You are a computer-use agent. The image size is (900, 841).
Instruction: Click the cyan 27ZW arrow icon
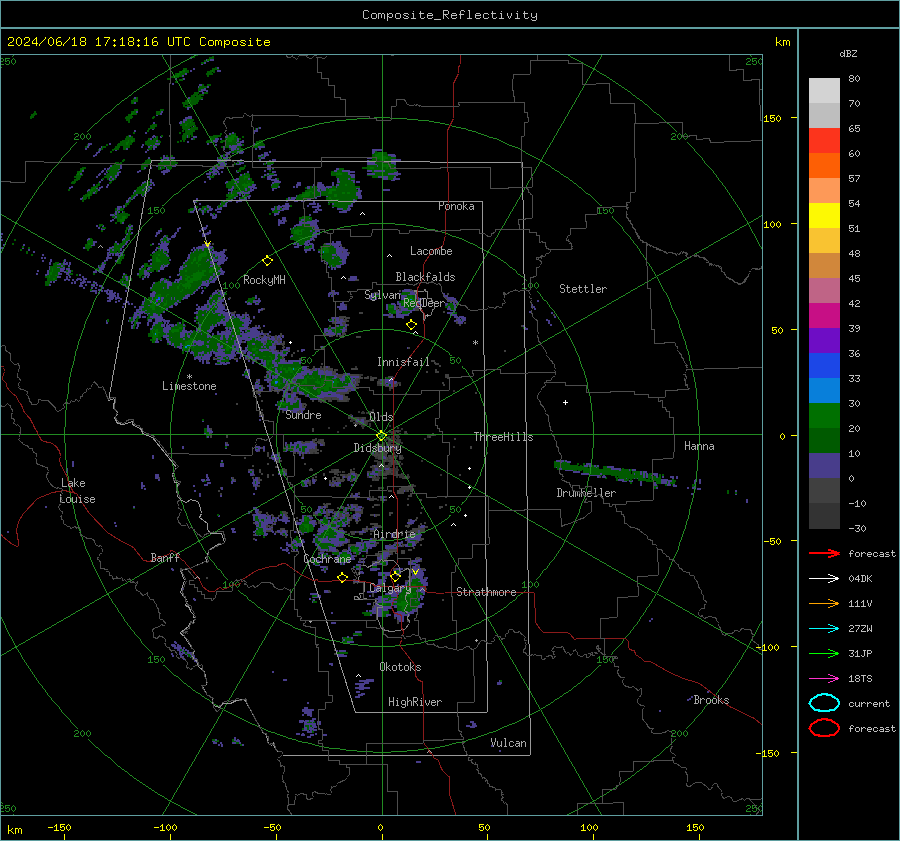coord(824,629)
